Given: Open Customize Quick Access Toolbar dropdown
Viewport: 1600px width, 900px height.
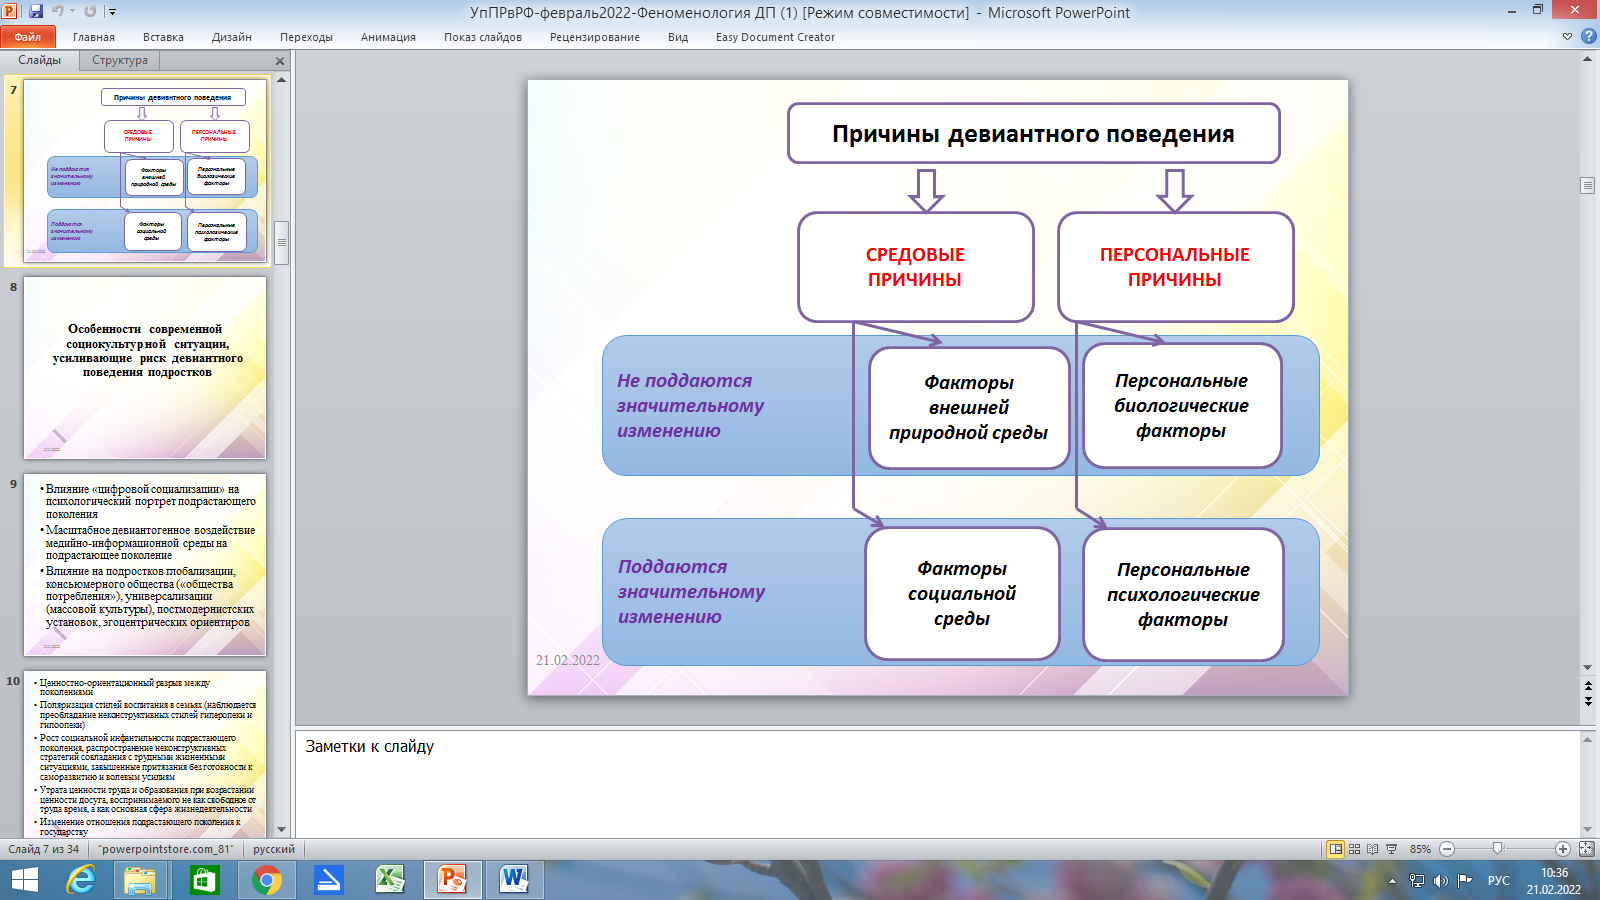Looking at the screenshot, I should (112, 12).
